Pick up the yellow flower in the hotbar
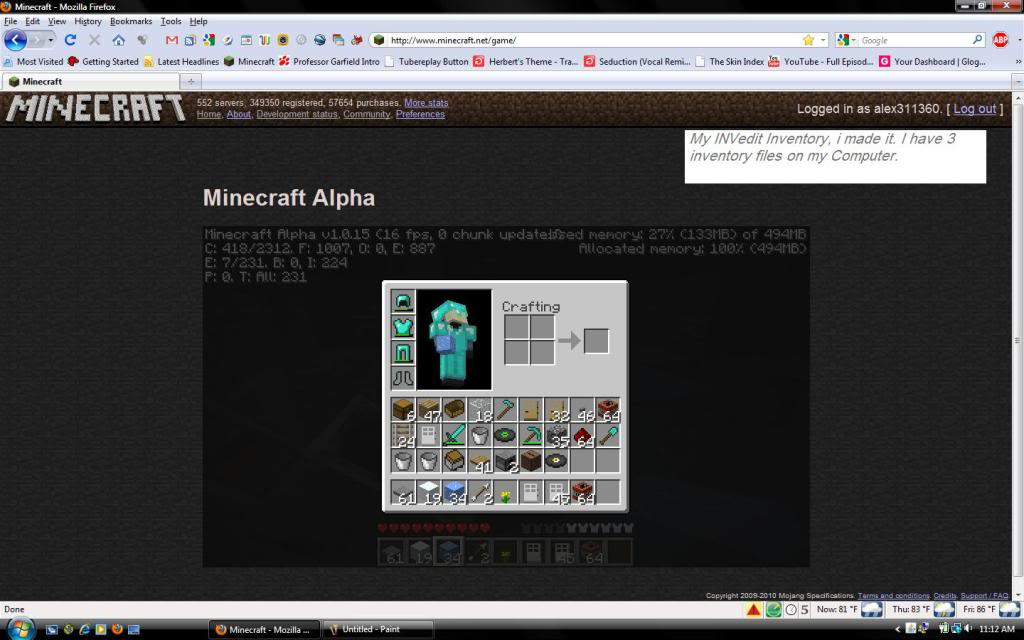The width and height of the screenshot is (1024, 640). point(505,492)
